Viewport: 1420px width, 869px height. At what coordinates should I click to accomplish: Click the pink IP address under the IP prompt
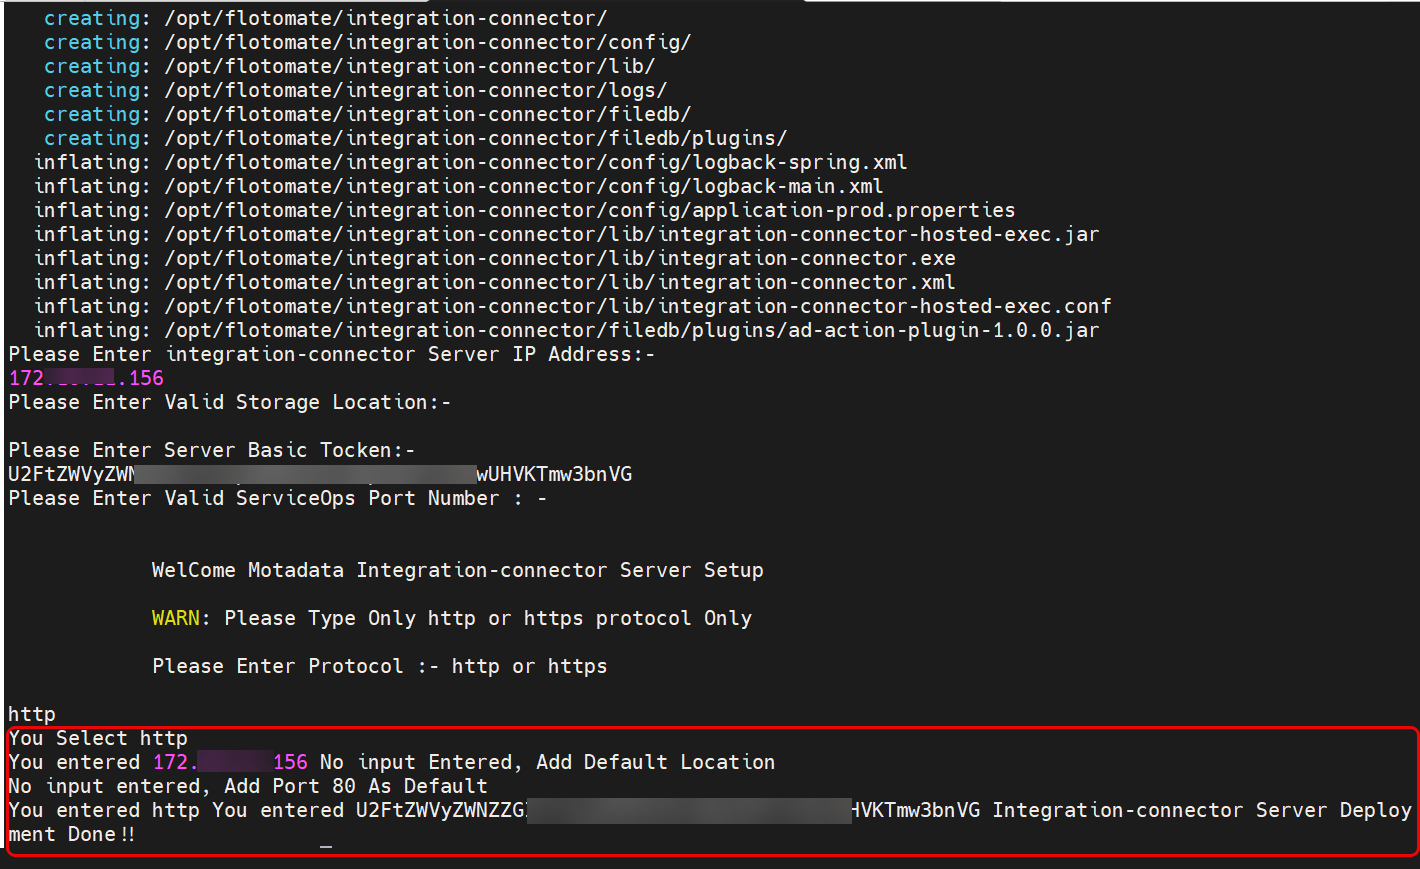[x=86, y=378]
